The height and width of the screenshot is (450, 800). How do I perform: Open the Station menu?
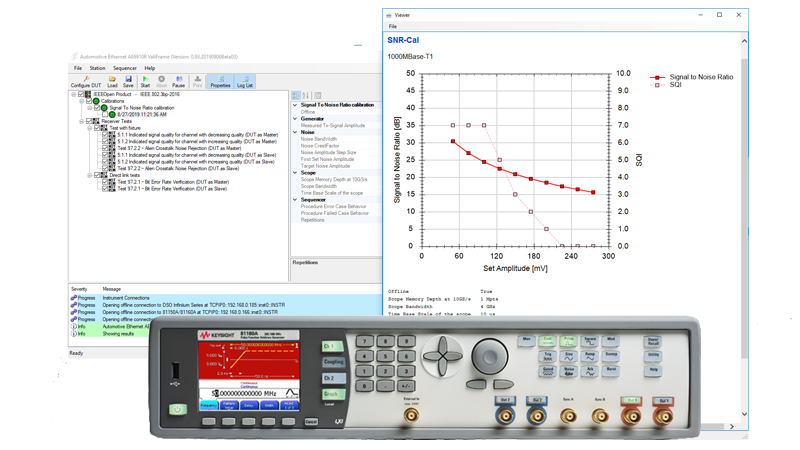coord(97,68)
